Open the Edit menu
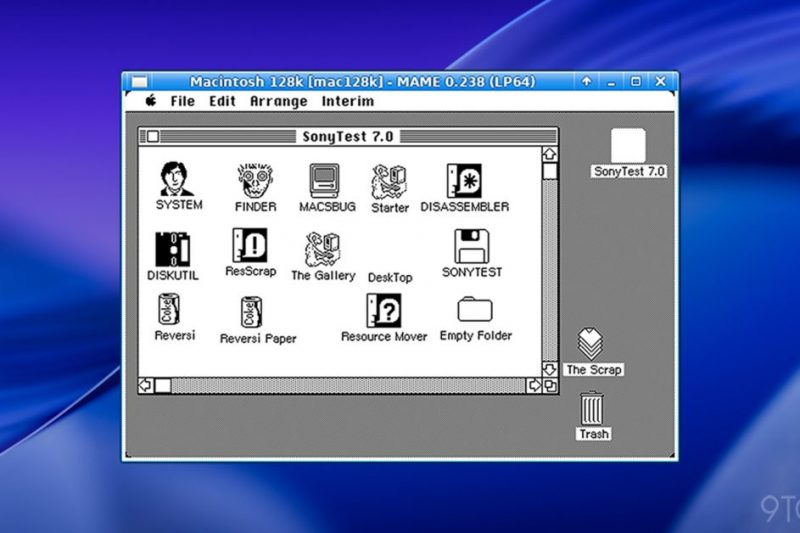Screen dimensions: 800x533 [222, 101]
